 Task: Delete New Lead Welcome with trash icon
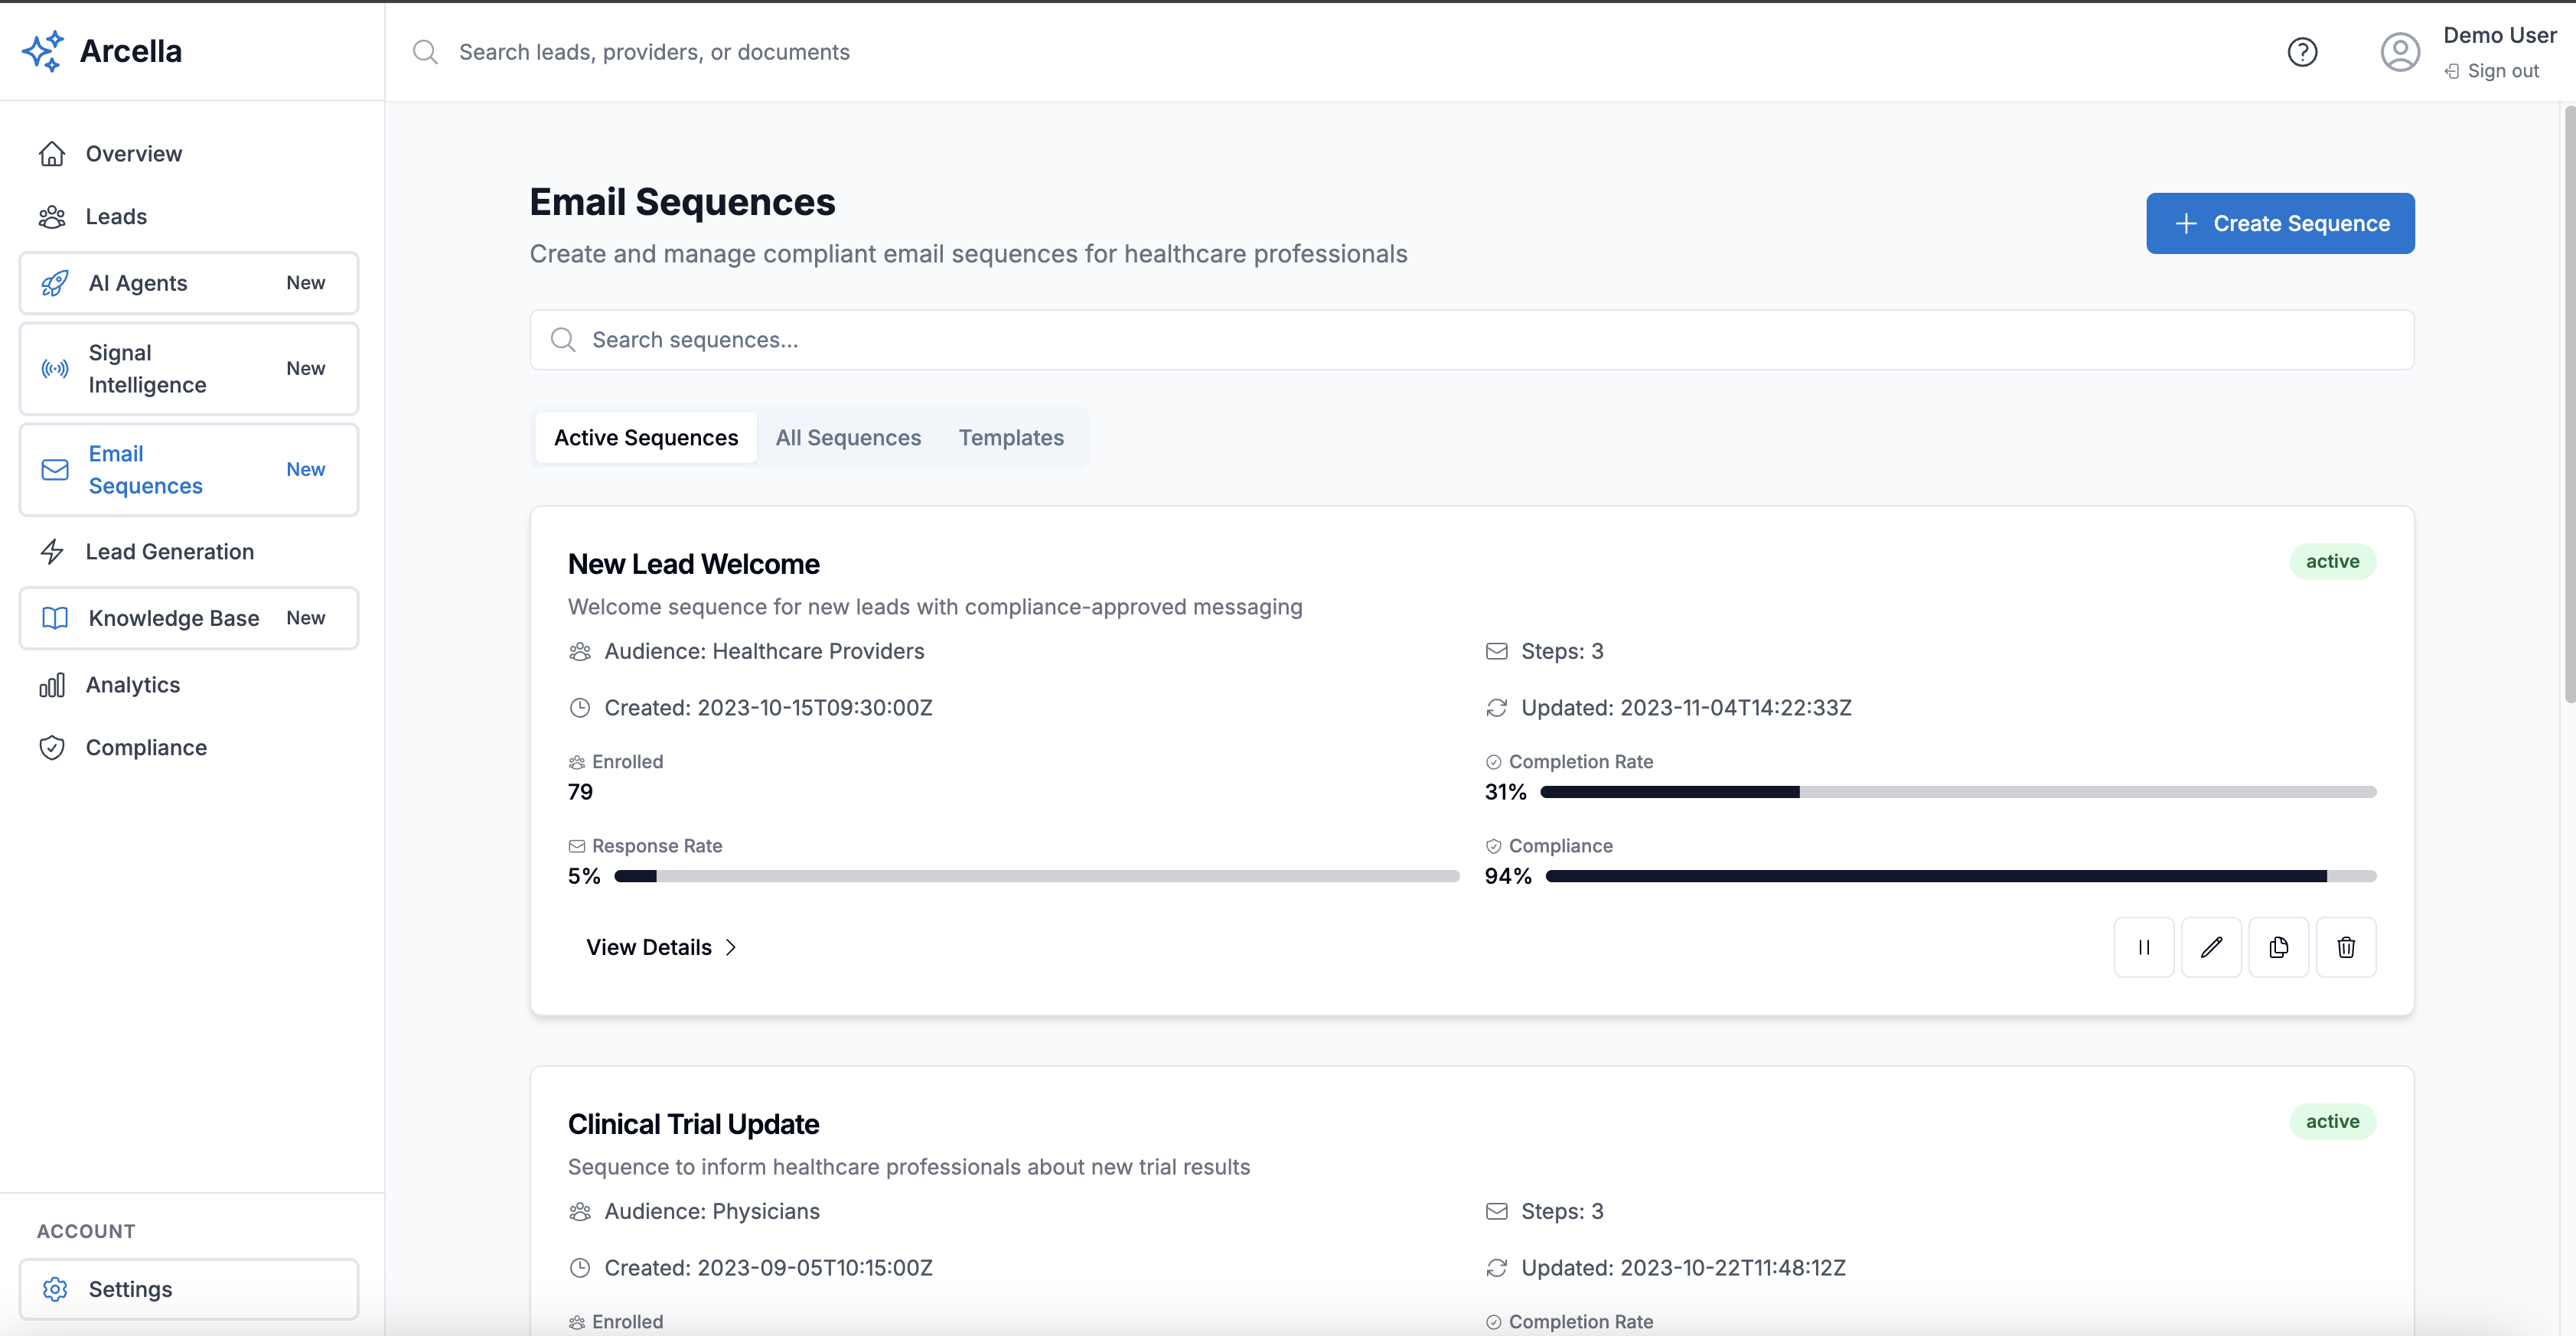2345,947
